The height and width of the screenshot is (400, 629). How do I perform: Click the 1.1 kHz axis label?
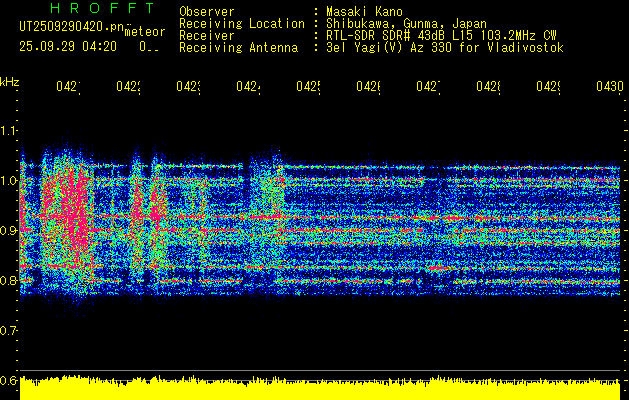click(x=8, y=131)
